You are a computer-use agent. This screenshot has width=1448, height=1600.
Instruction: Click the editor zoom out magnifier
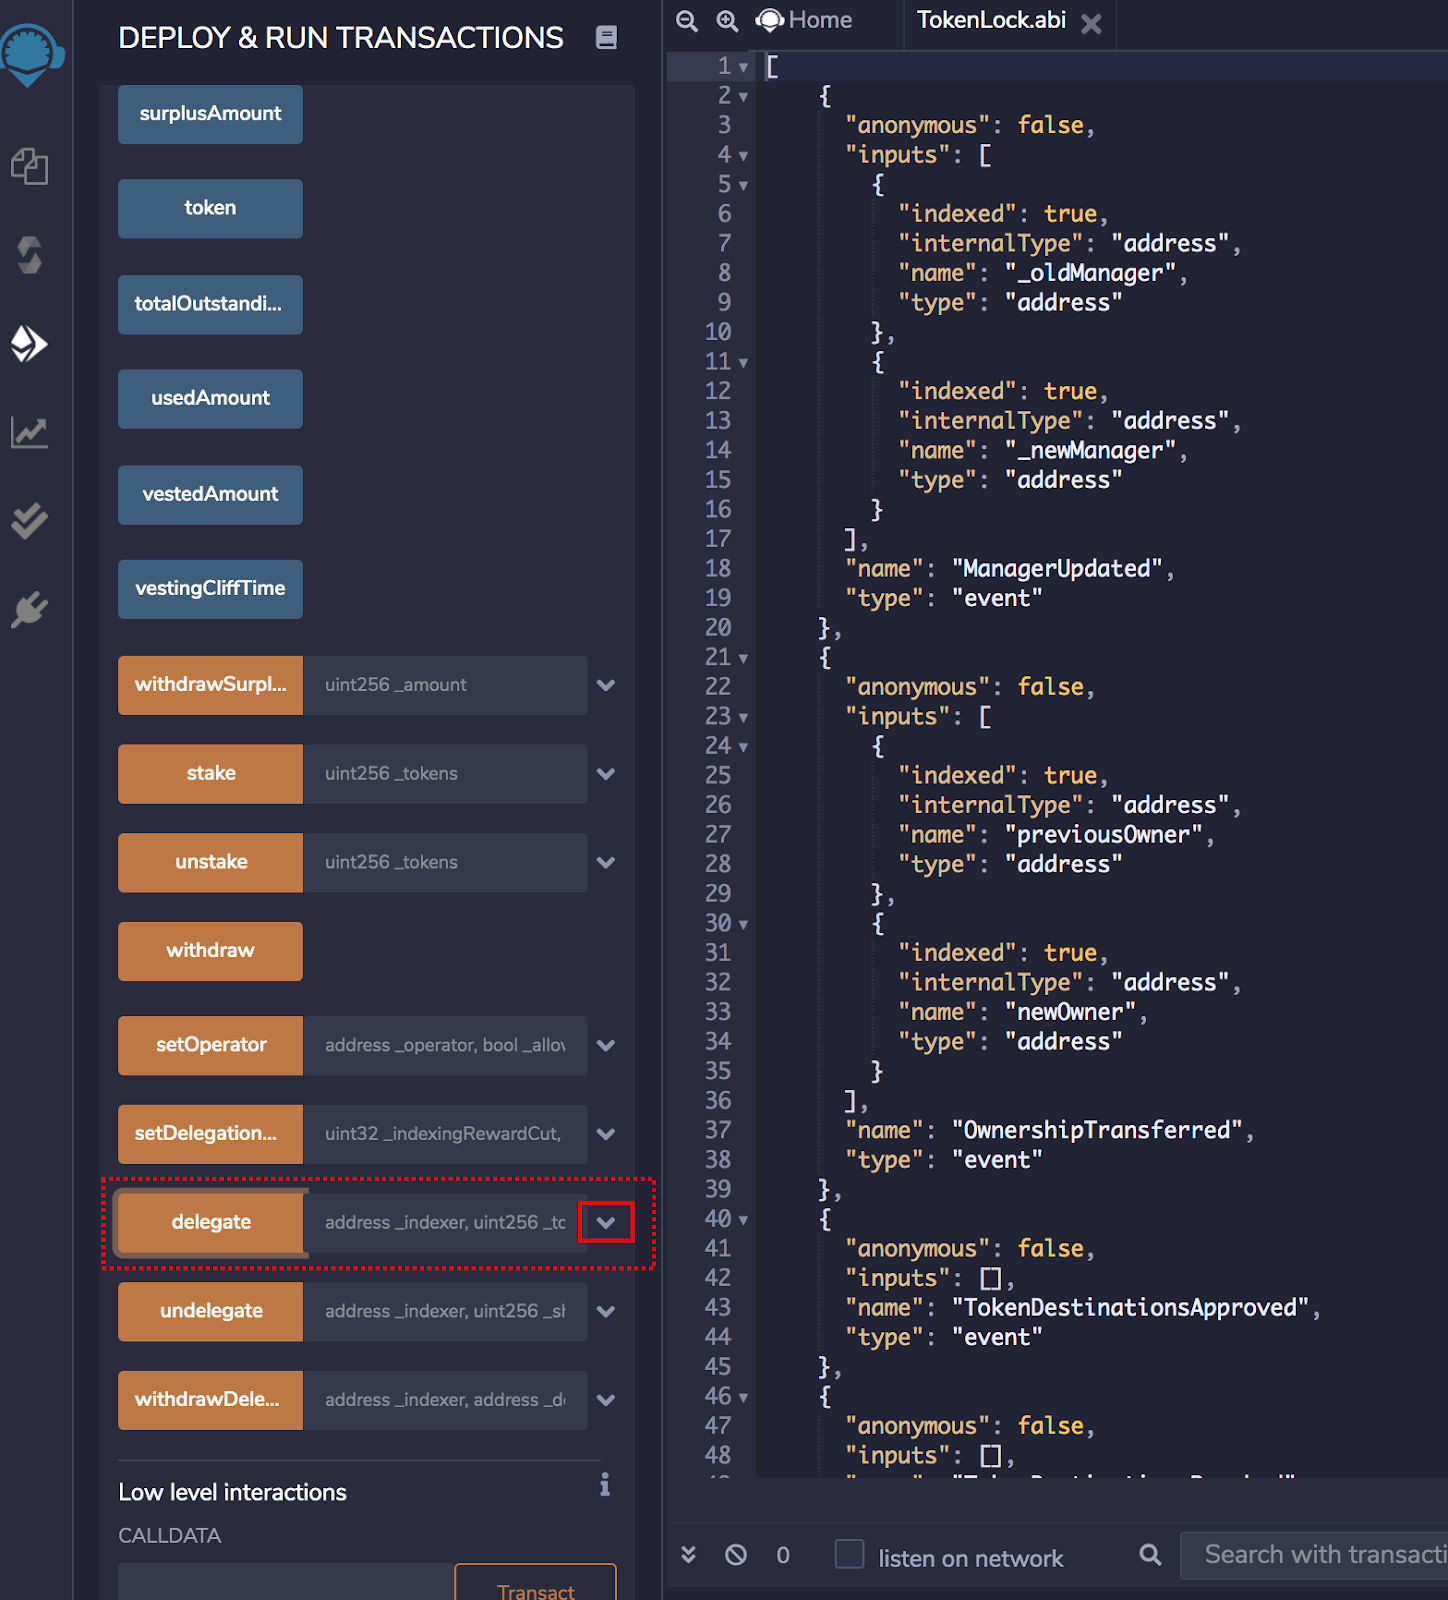tap(687, 20)
